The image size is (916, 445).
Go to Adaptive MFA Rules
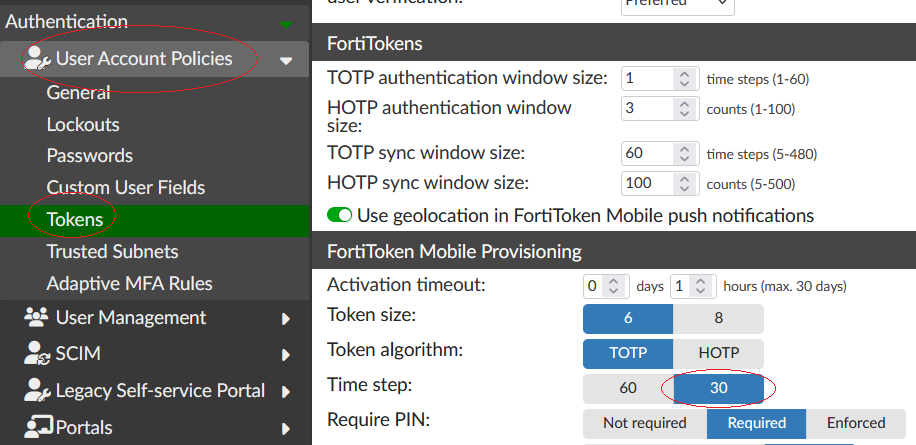[130, 284]
